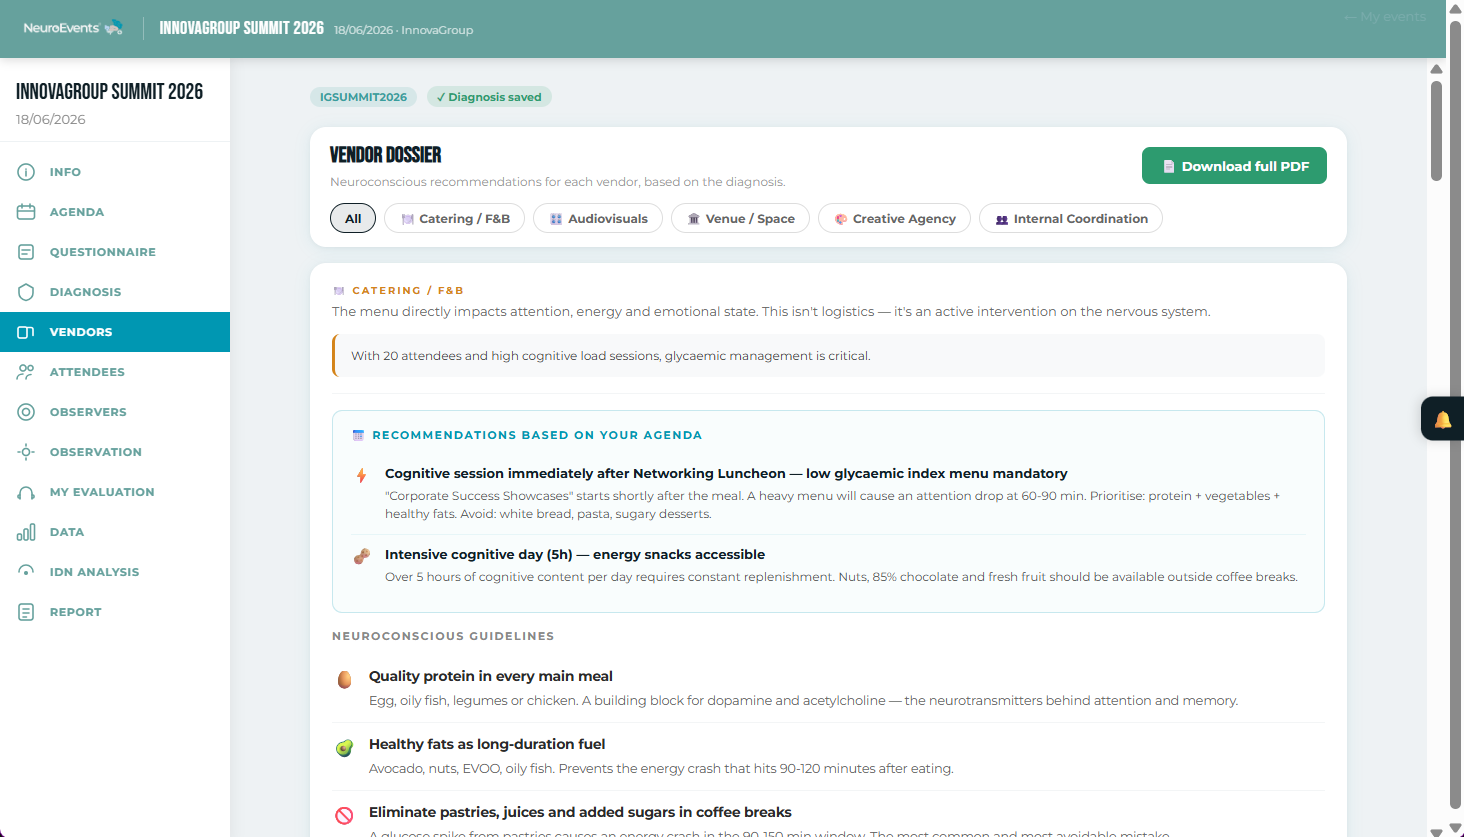Screen dimensions: 1464x837
Task: Open the Observation page
Action: (x=115, y=452)
